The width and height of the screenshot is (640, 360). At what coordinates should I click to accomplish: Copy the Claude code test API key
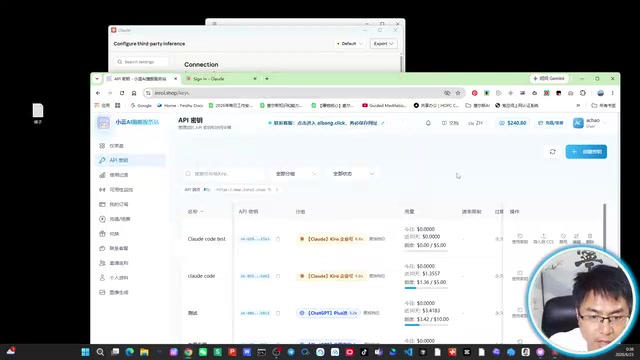pyautogui.click(x=278, y=239)
